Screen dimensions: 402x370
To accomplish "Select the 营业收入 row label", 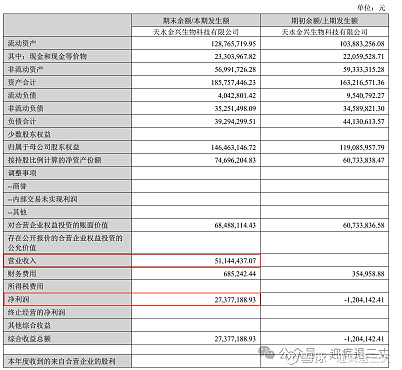I will click(x=22, y=261).
